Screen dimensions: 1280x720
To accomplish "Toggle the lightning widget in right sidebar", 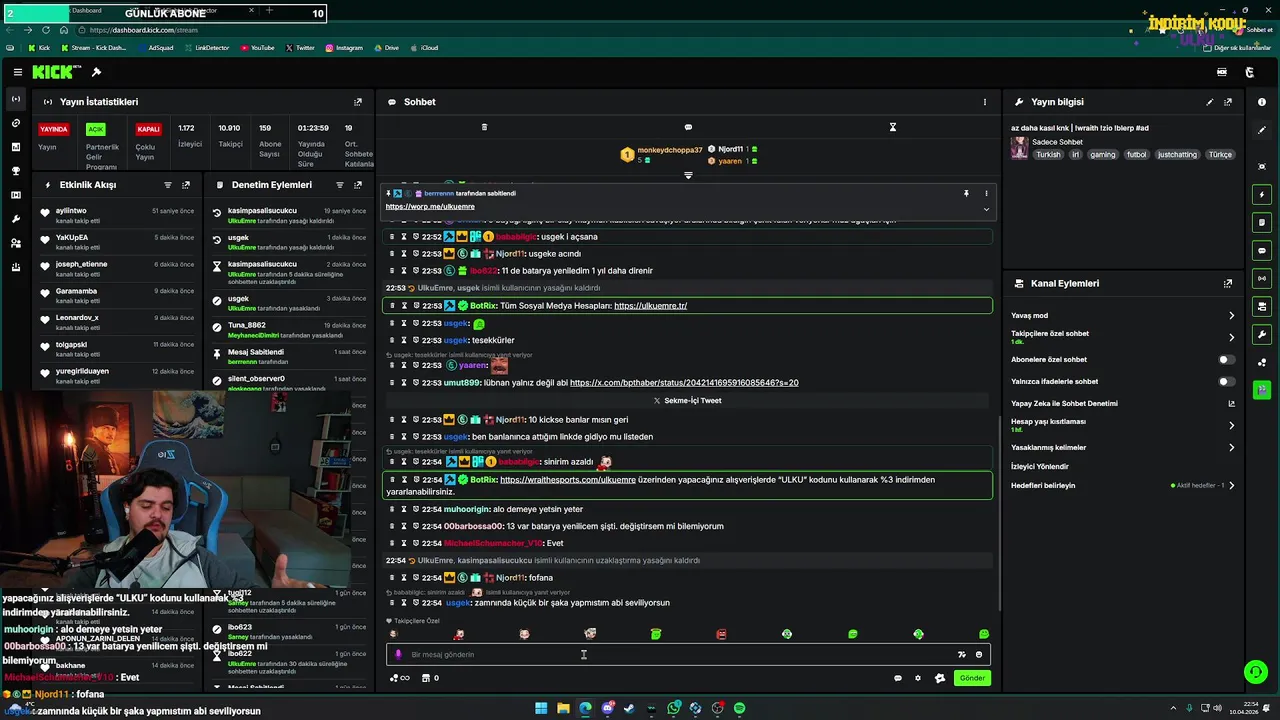I will tap(1262, 194).
